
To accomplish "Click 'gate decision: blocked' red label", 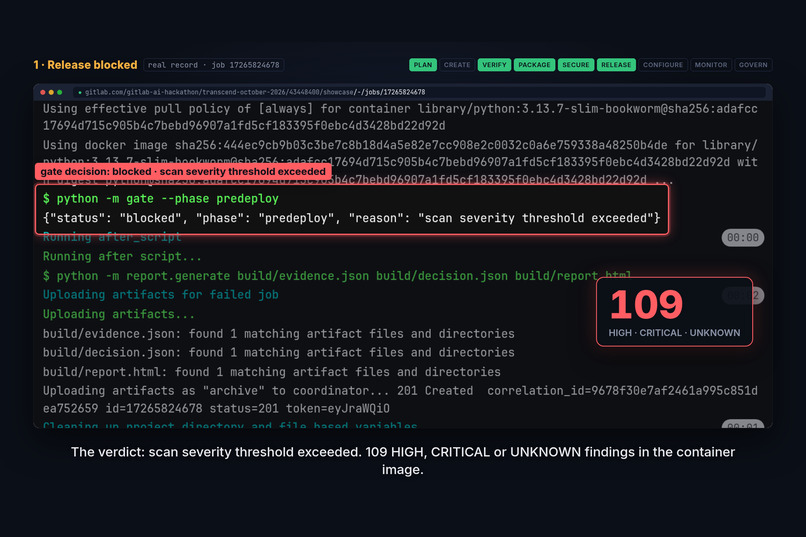I will click(x=183, y=172).
